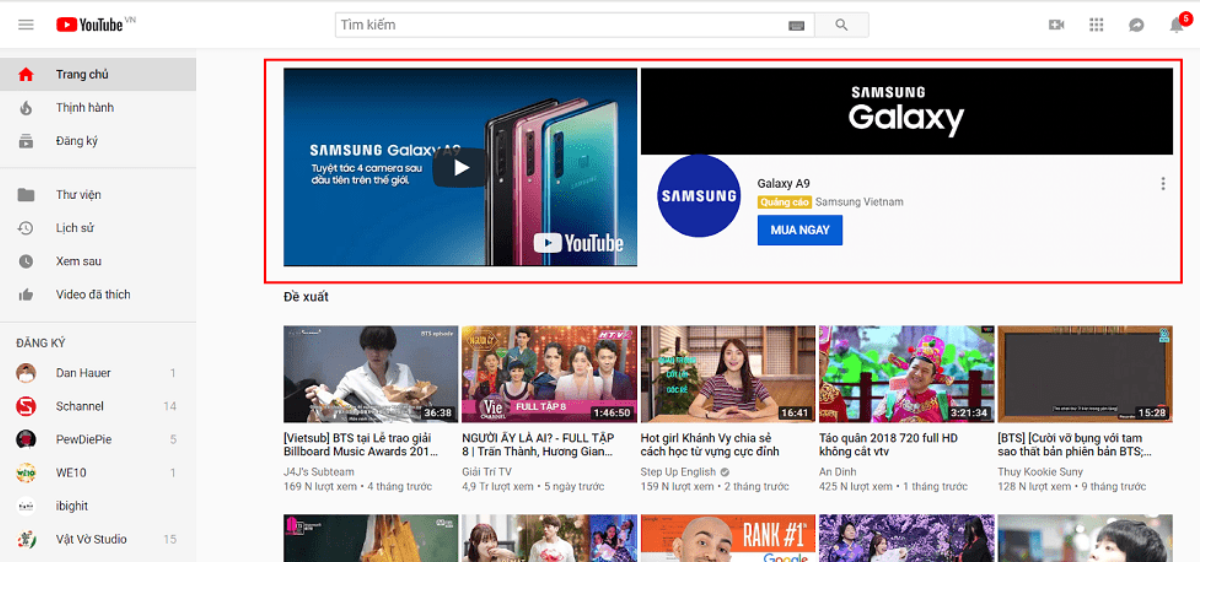Open Thư viện in the sidebar
1212x594 pixels.
pos(98,195)
